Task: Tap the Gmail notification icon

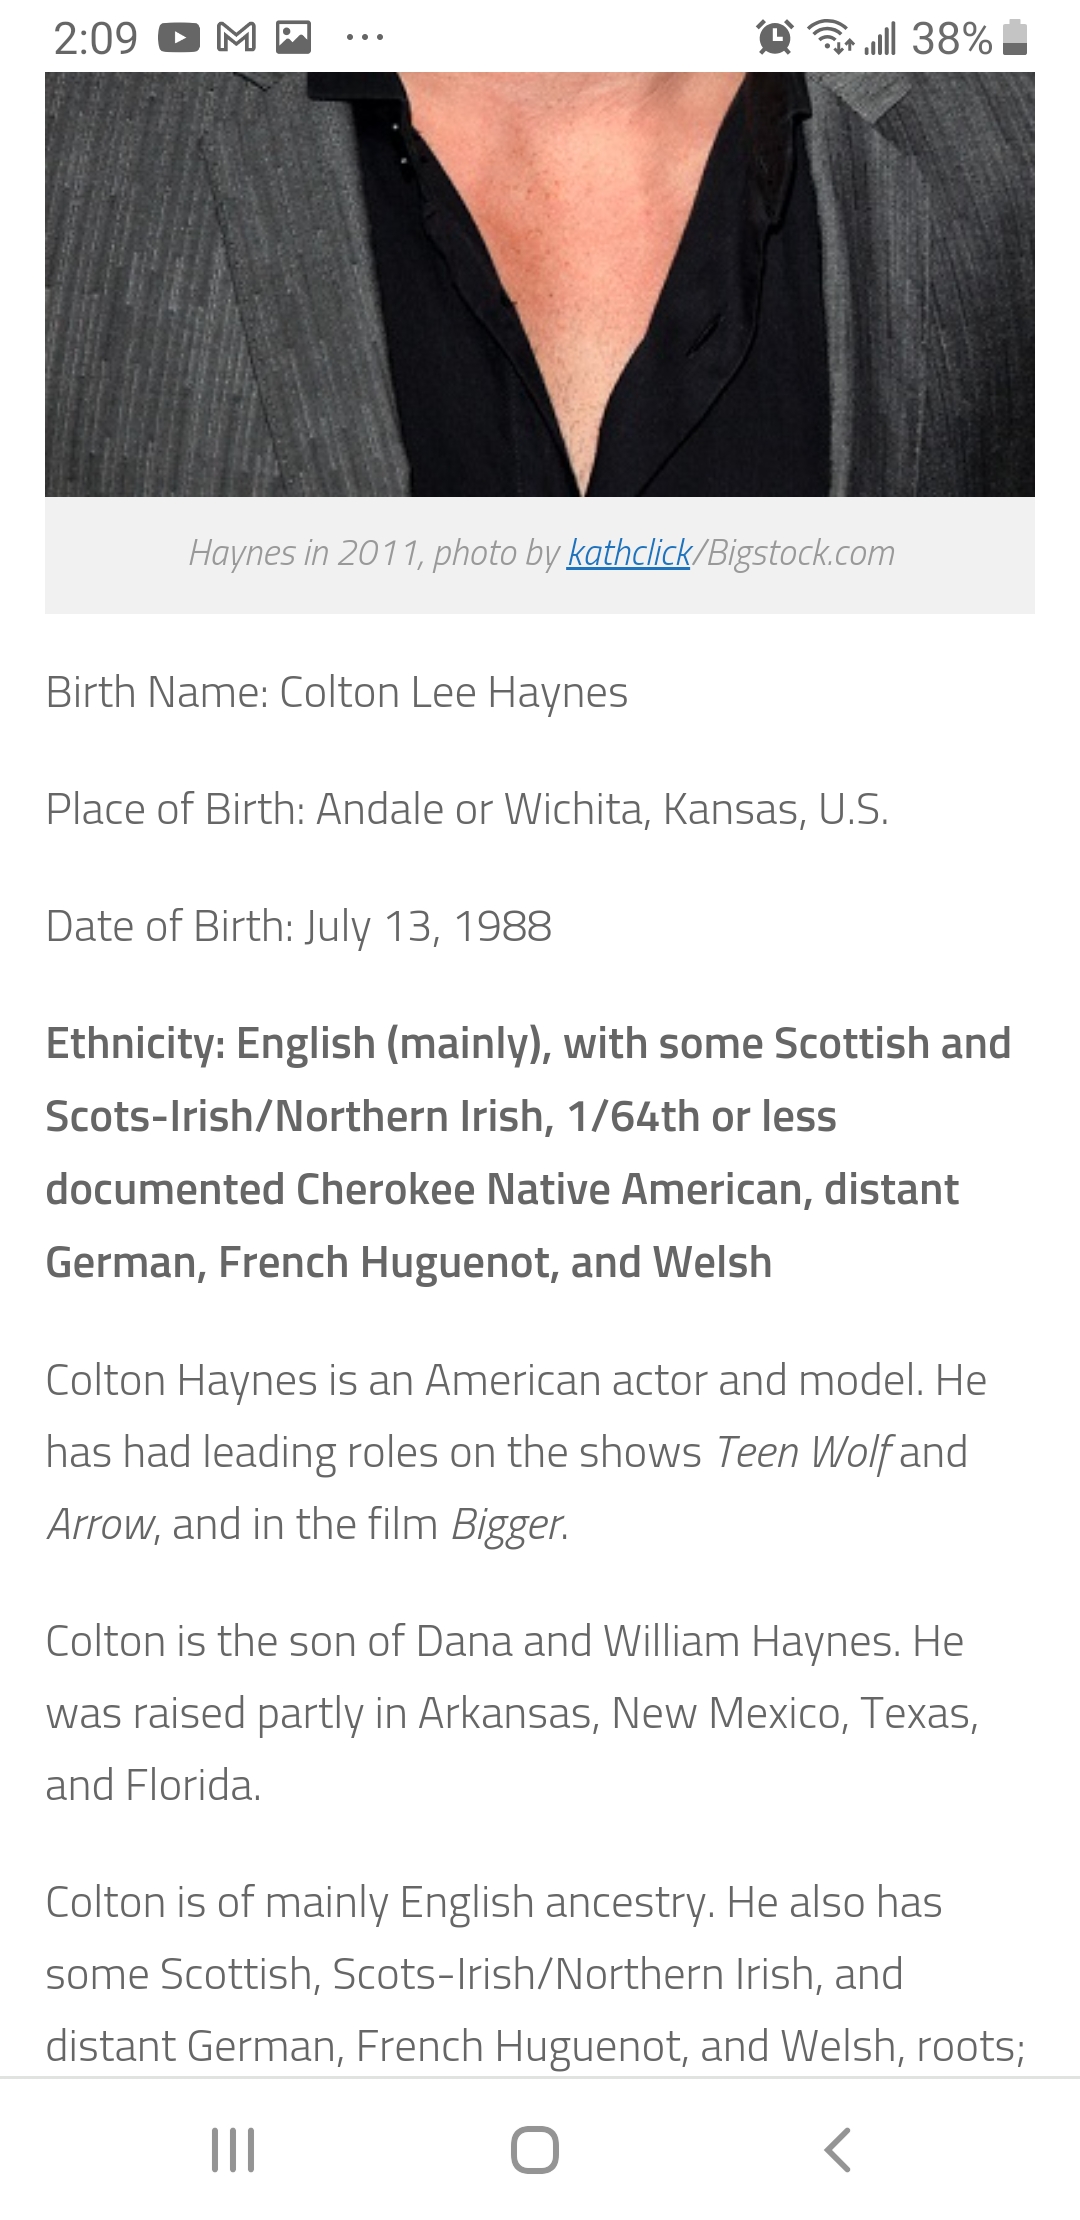Action: [236, 38]
